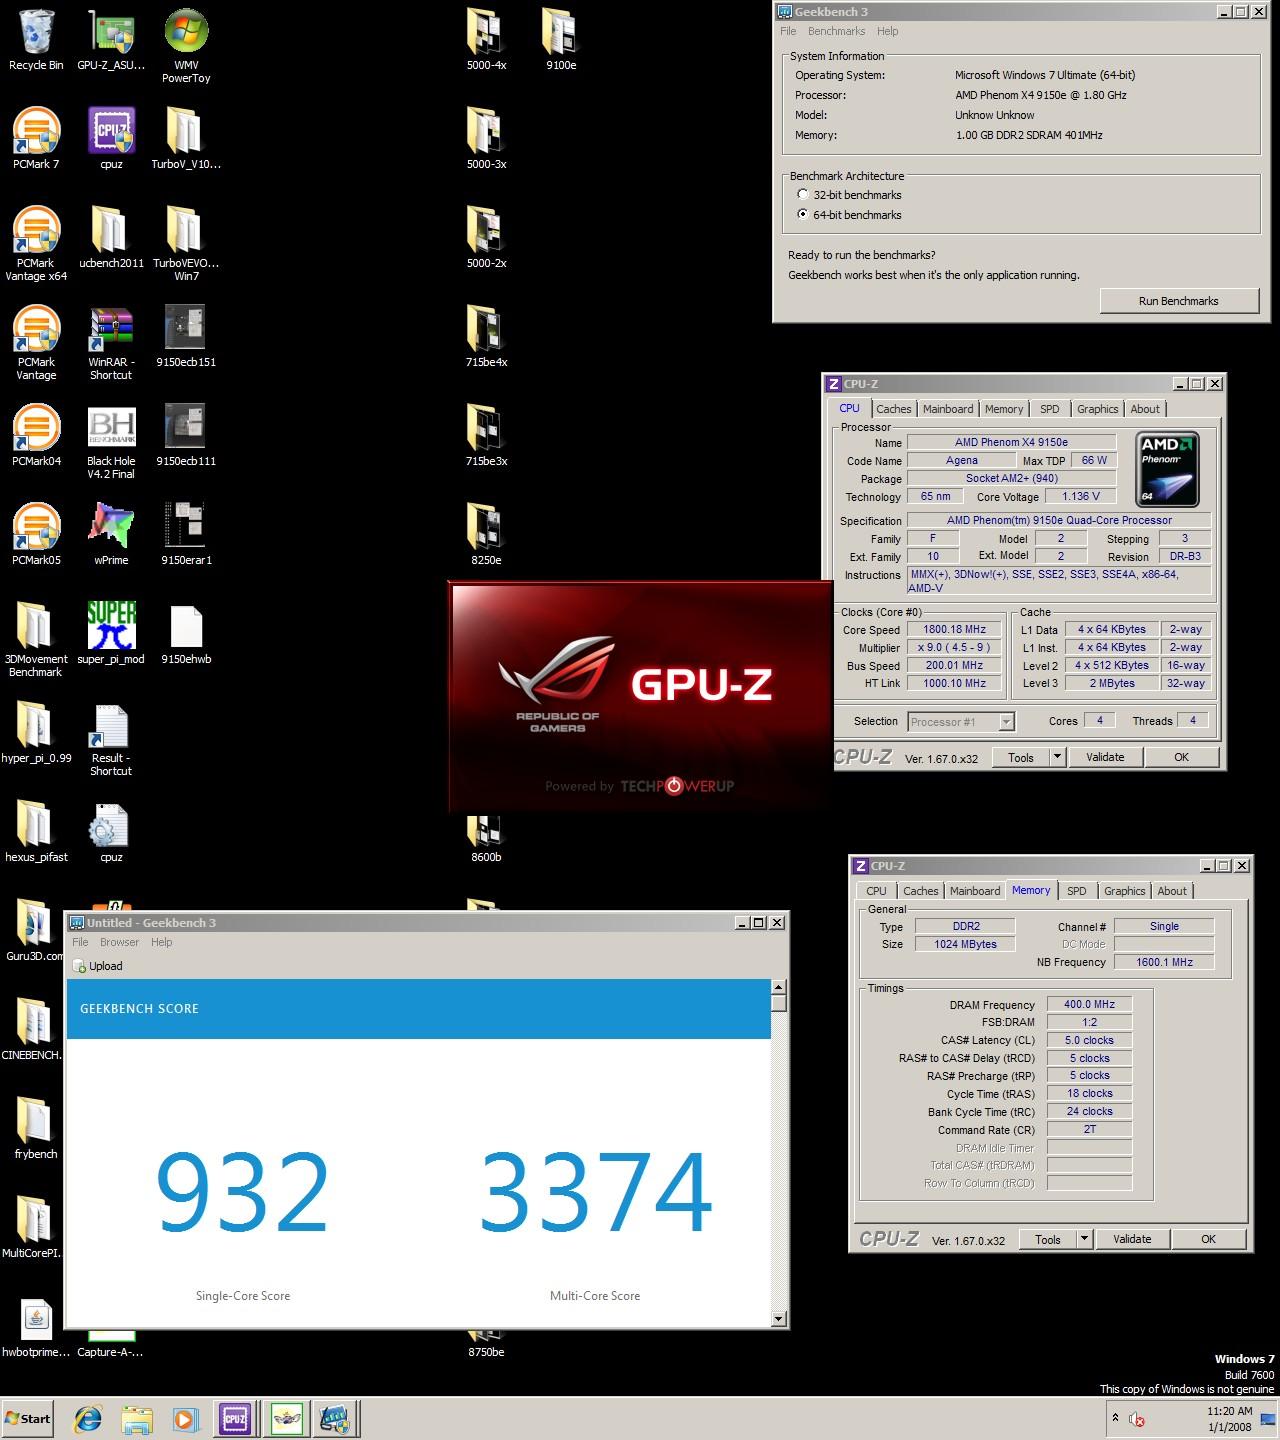Show hidden tray icons arrow
Image resolution: width=1280 pixels, height=1440 pixels.
(1115, 1418)
